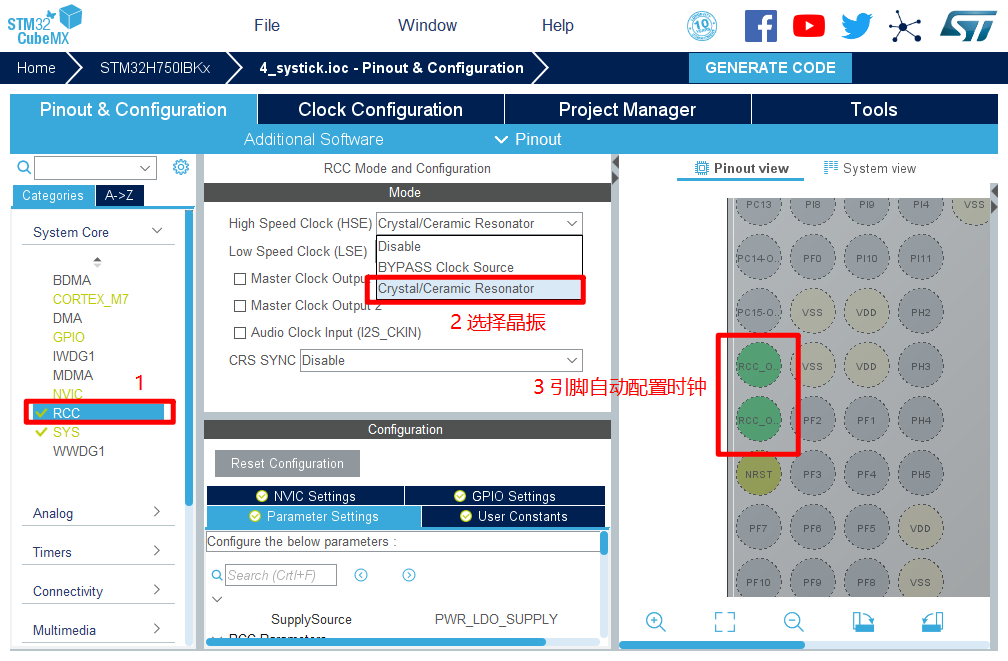Open the categories settings gear icon
This screenshot has width=1008, height=661.
coord(181,167)
